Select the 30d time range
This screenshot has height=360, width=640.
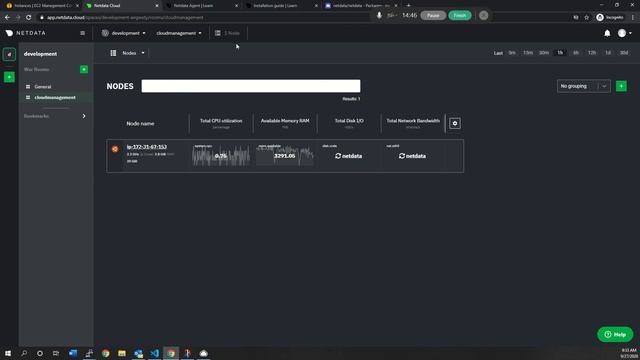tap(624, 53)
